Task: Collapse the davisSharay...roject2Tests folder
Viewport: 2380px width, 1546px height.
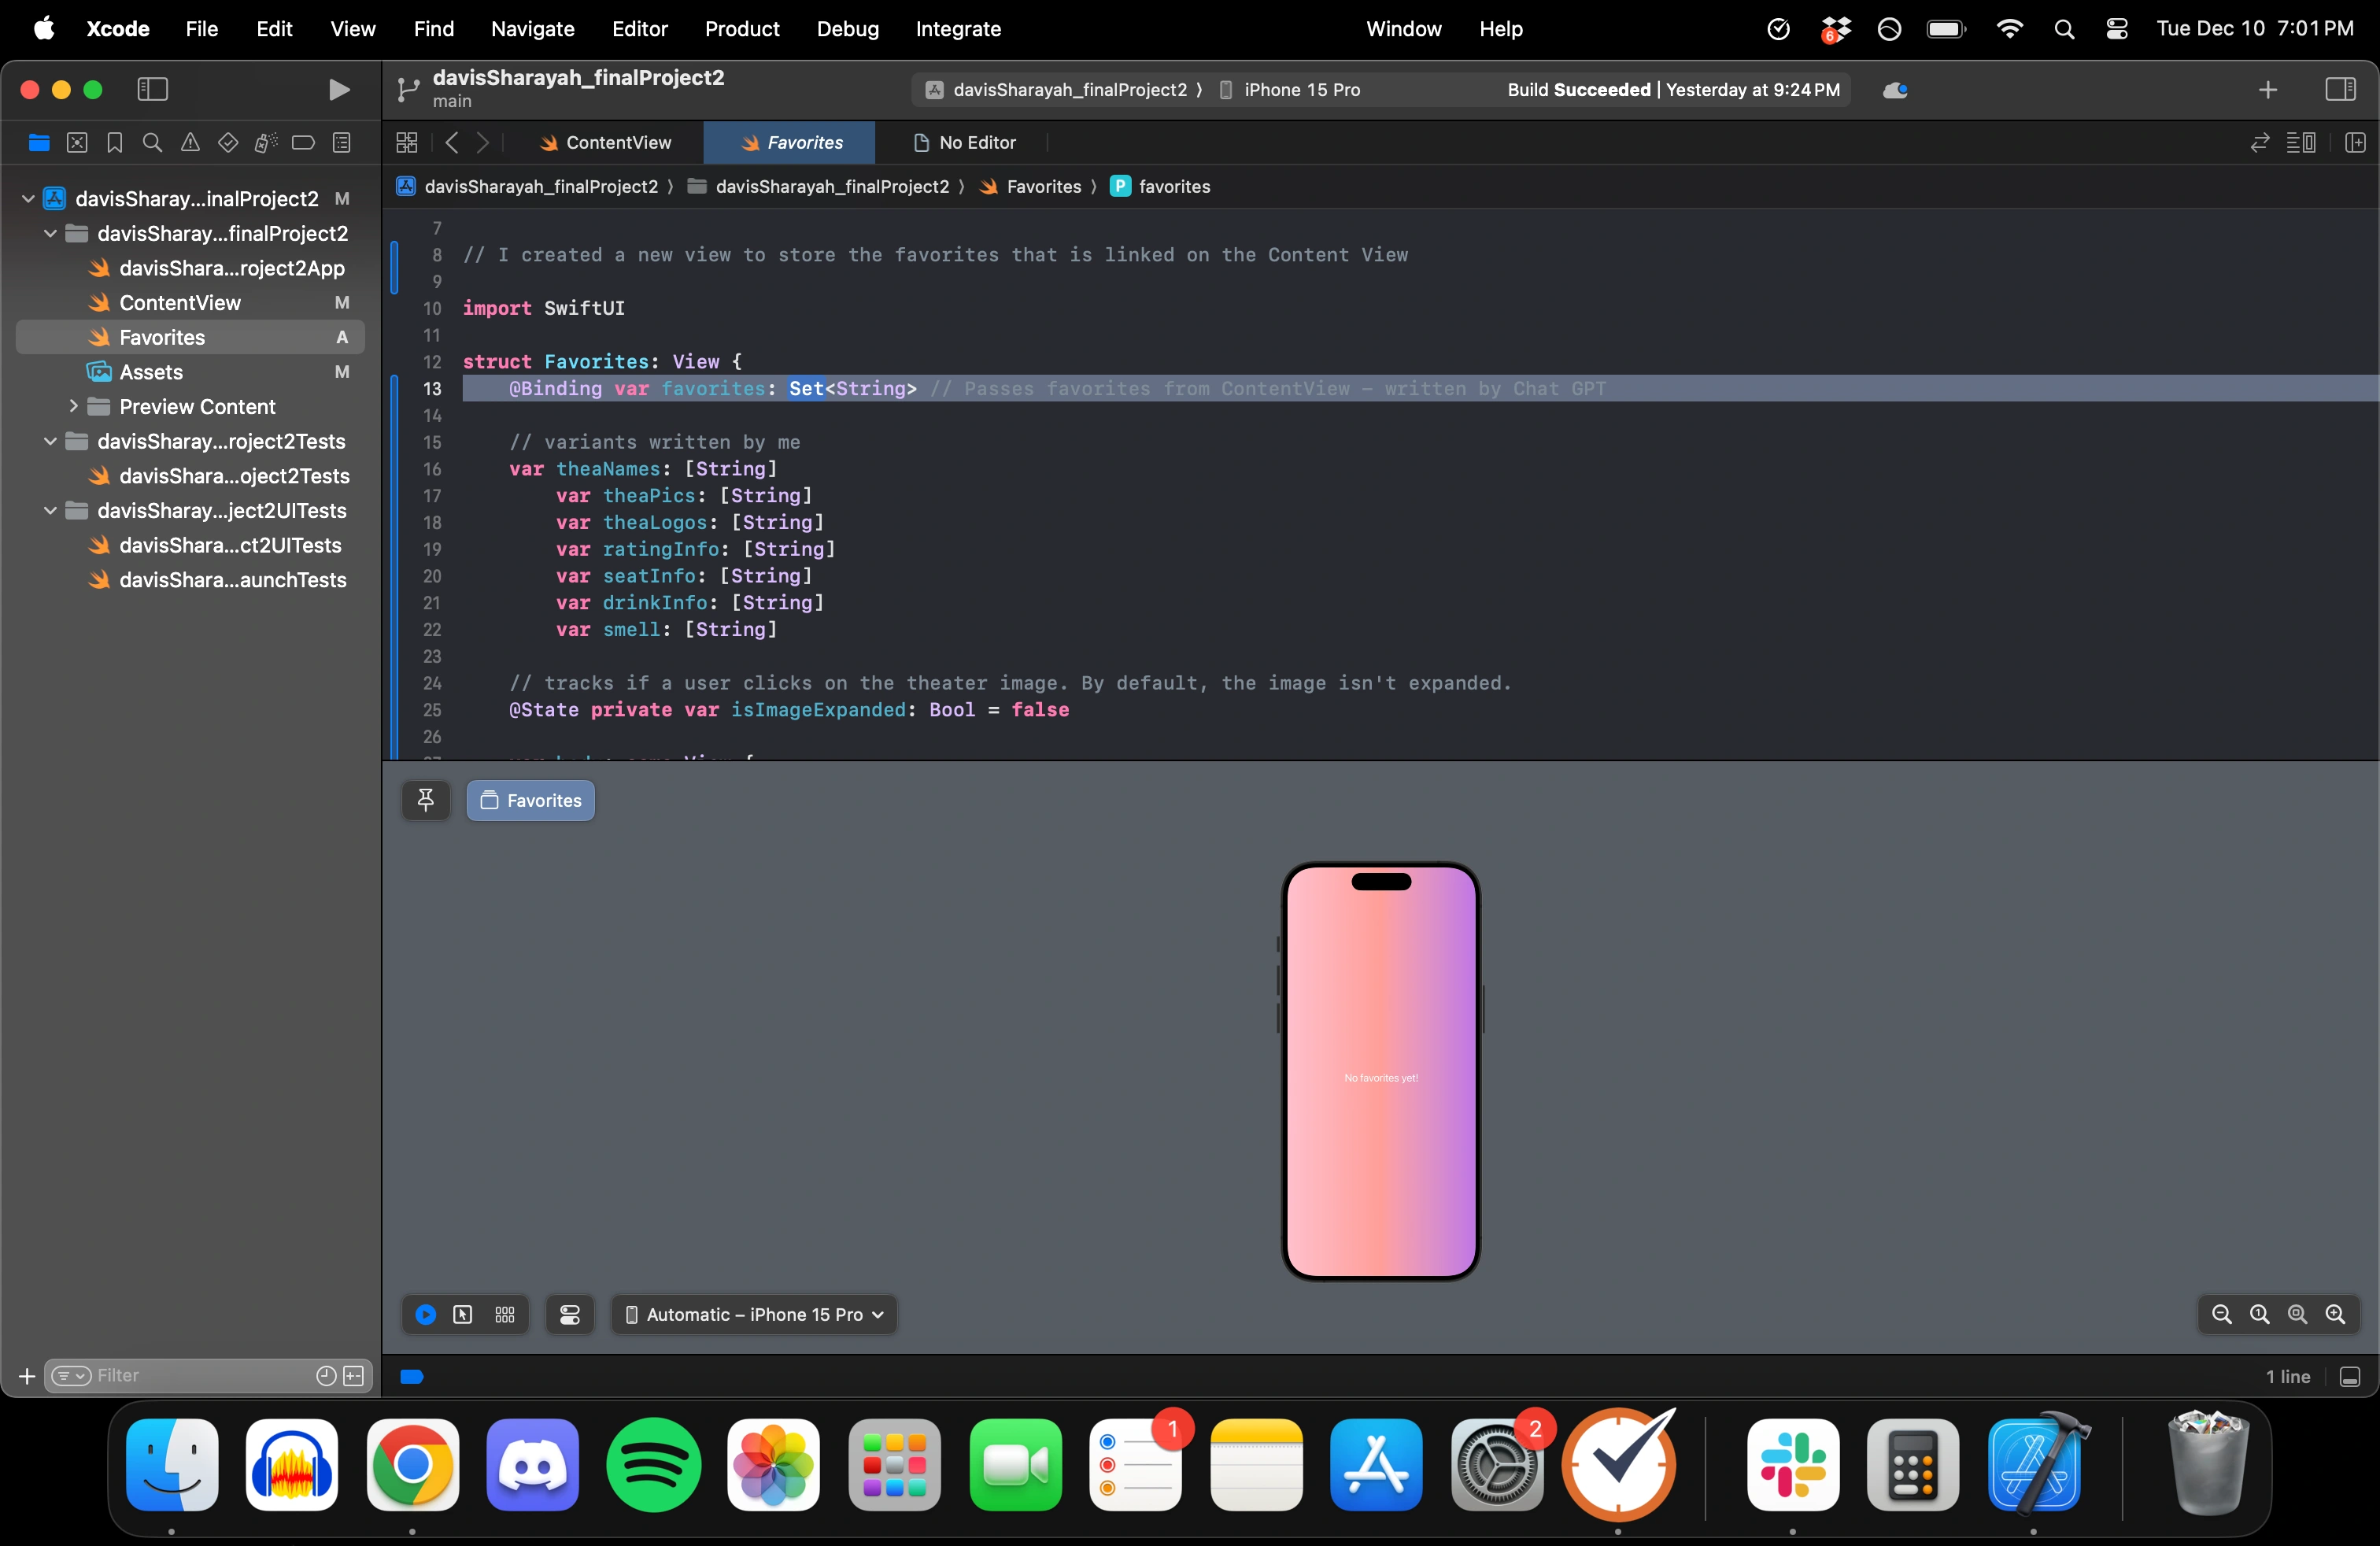Action: point(50,441)
